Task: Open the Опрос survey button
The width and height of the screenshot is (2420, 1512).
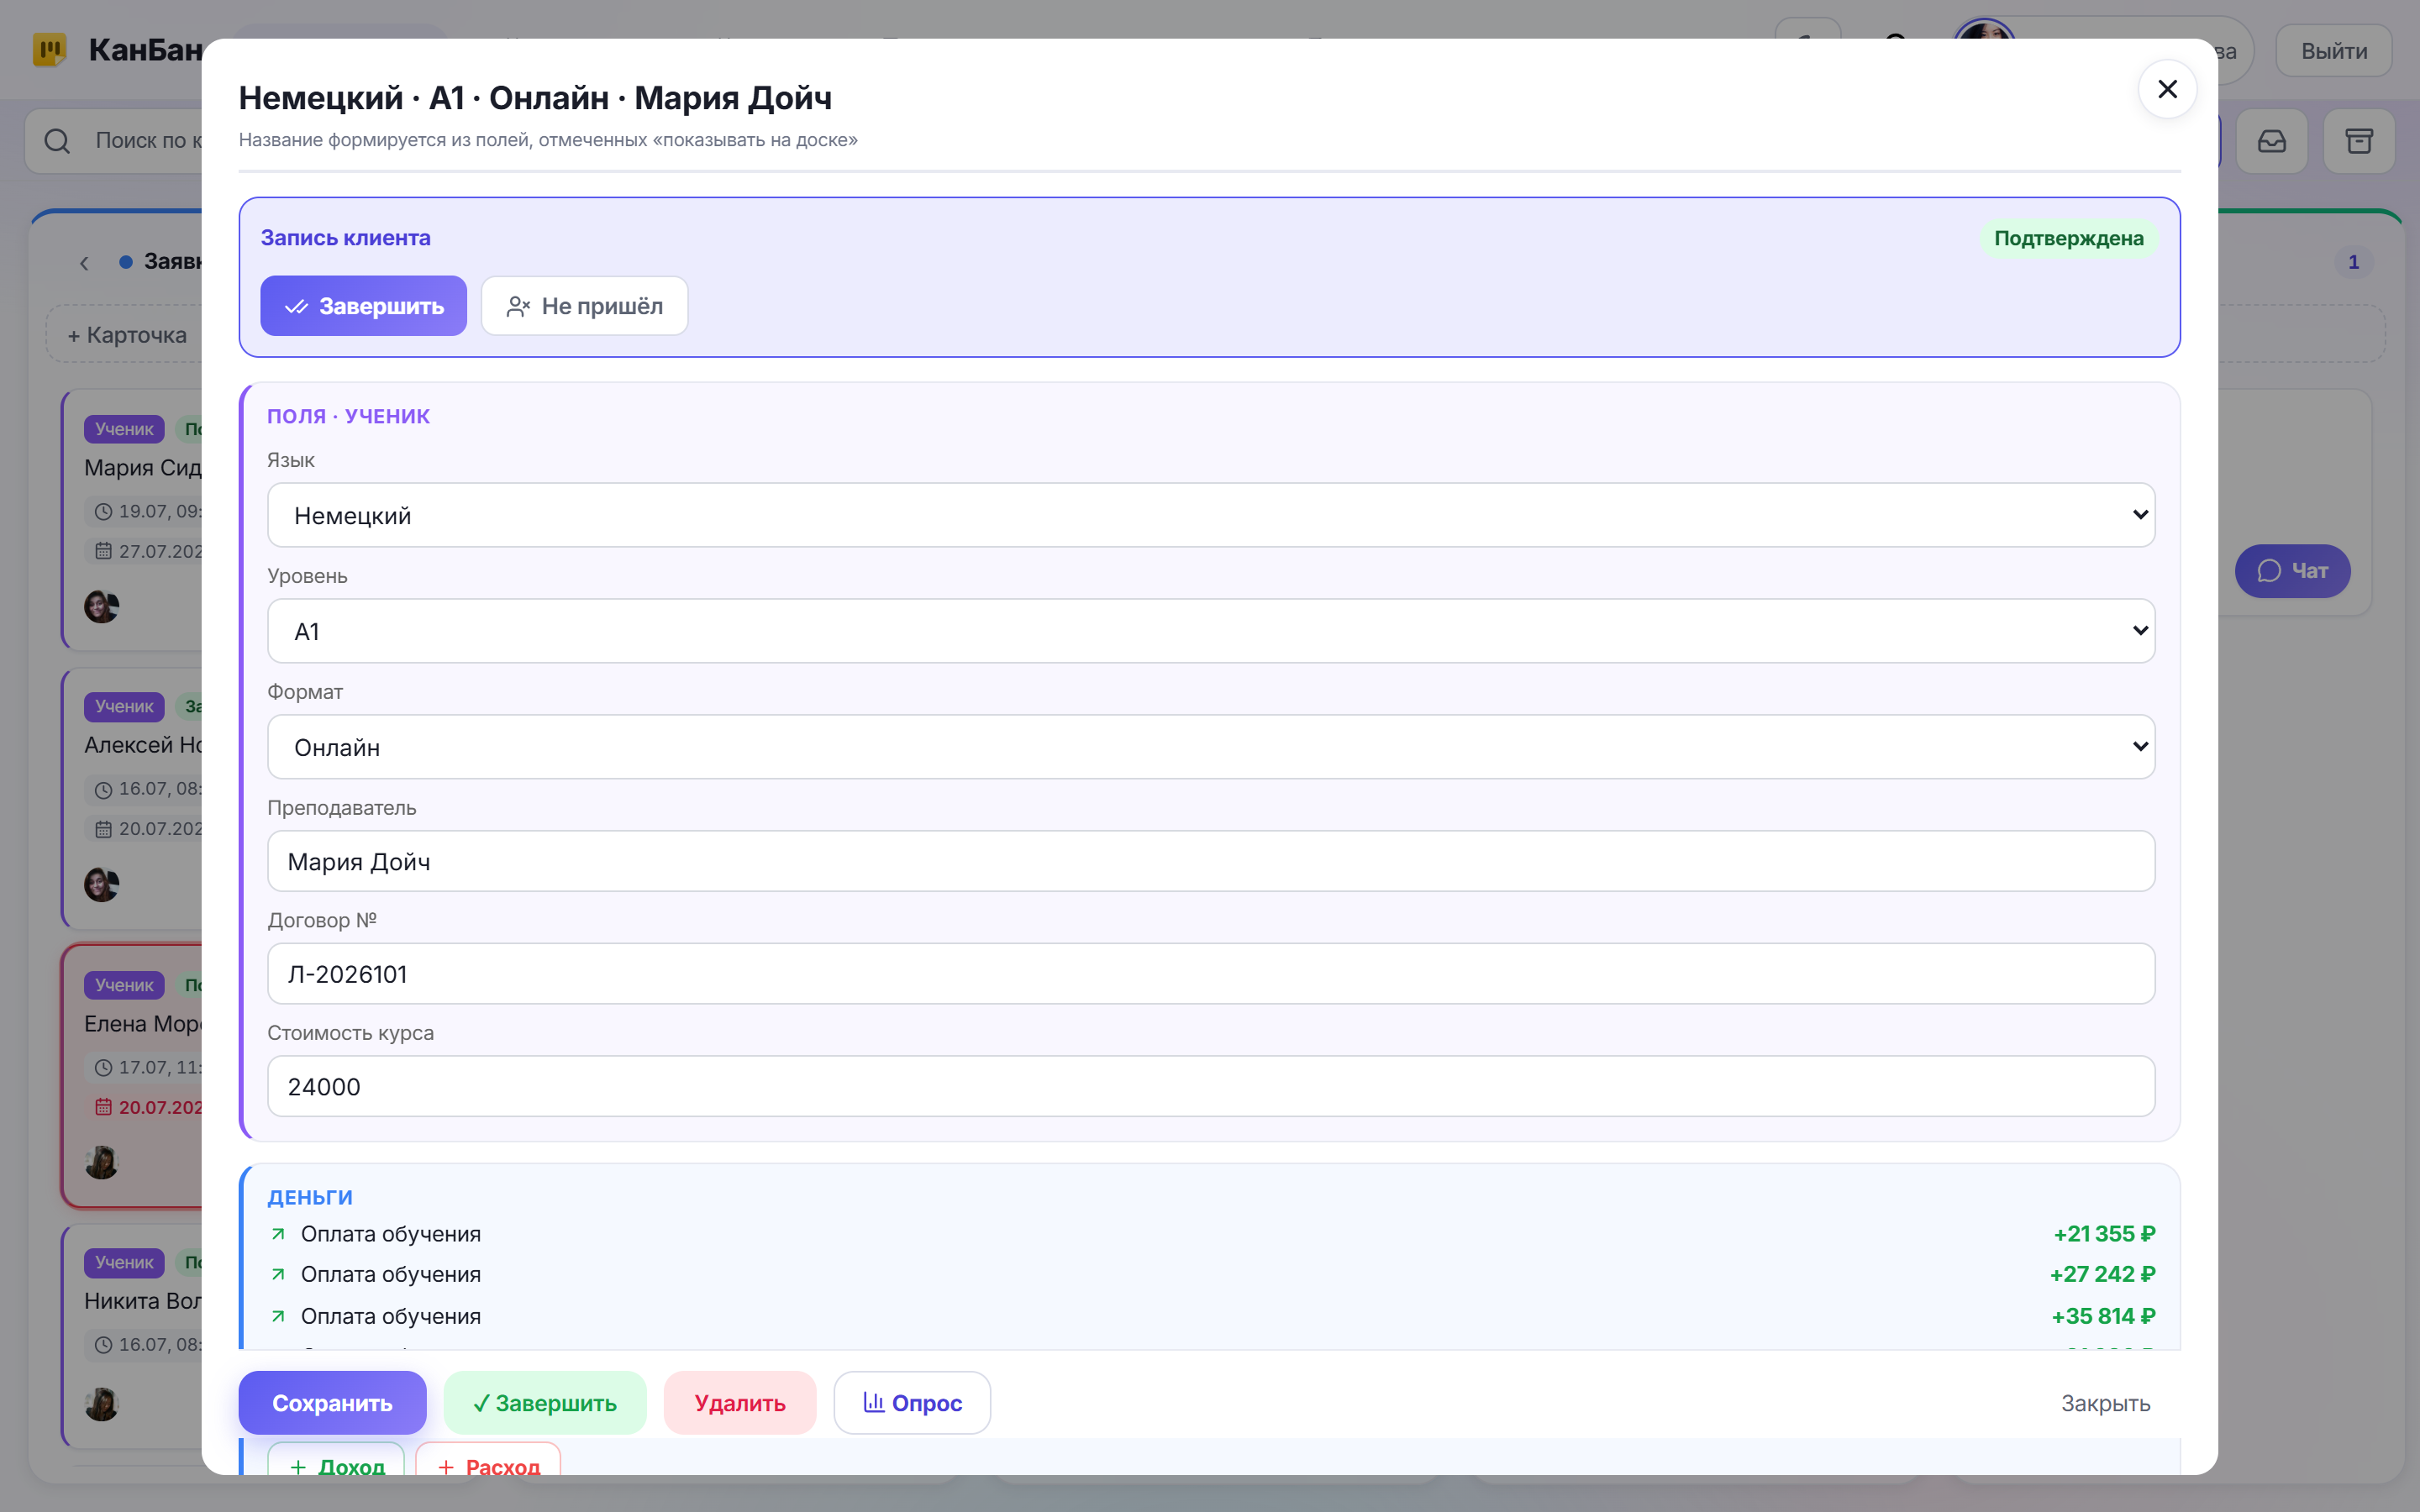Action: coord(912,1403)
